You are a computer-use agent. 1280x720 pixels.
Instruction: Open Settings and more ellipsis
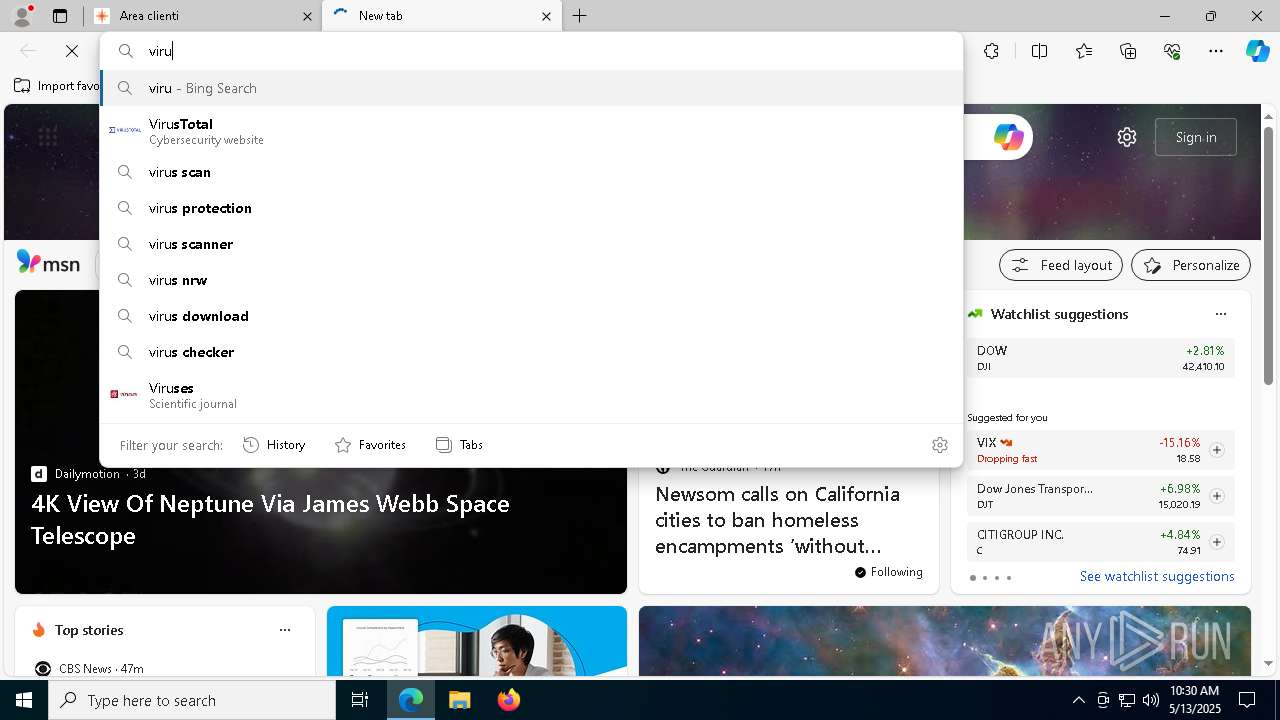1216,51
